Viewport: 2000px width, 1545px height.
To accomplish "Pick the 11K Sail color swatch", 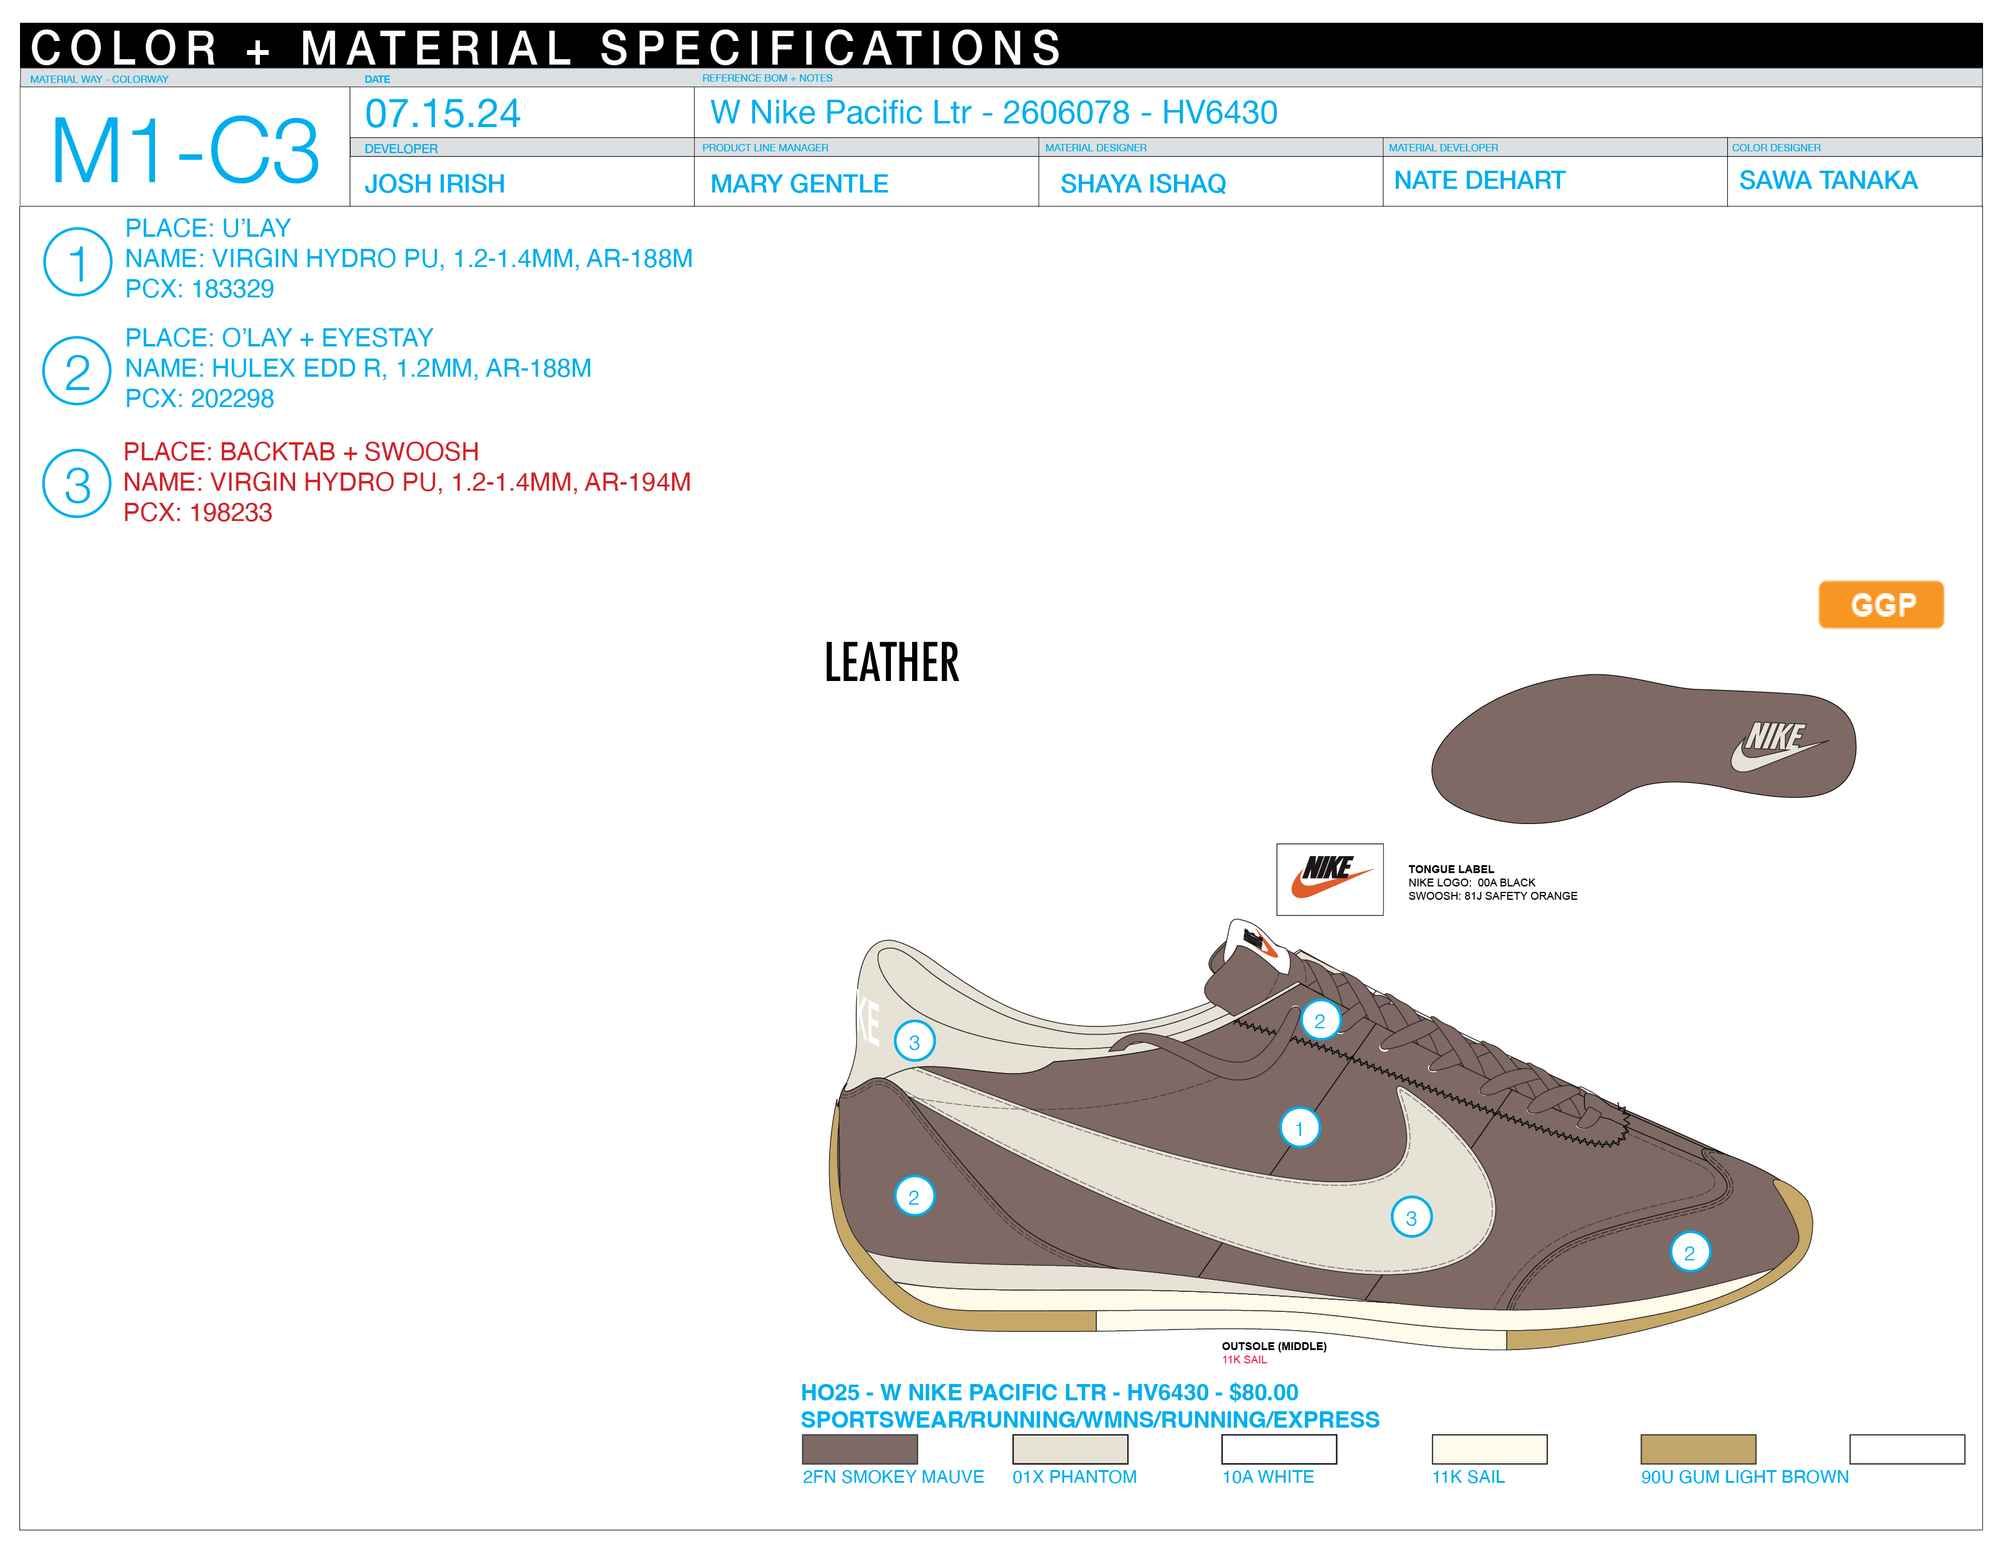I will pyautogui.click(x=1489, y=1449).
